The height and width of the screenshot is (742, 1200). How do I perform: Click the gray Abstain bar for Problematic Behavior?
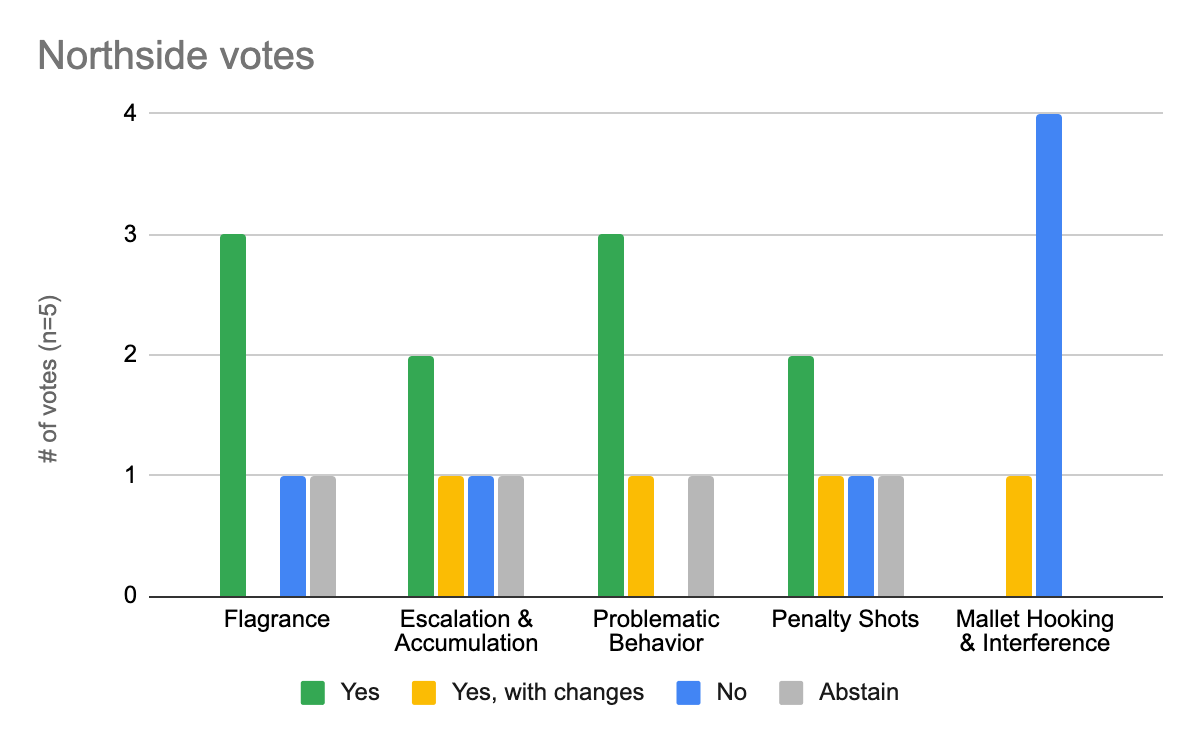click(x=701, y=536)
